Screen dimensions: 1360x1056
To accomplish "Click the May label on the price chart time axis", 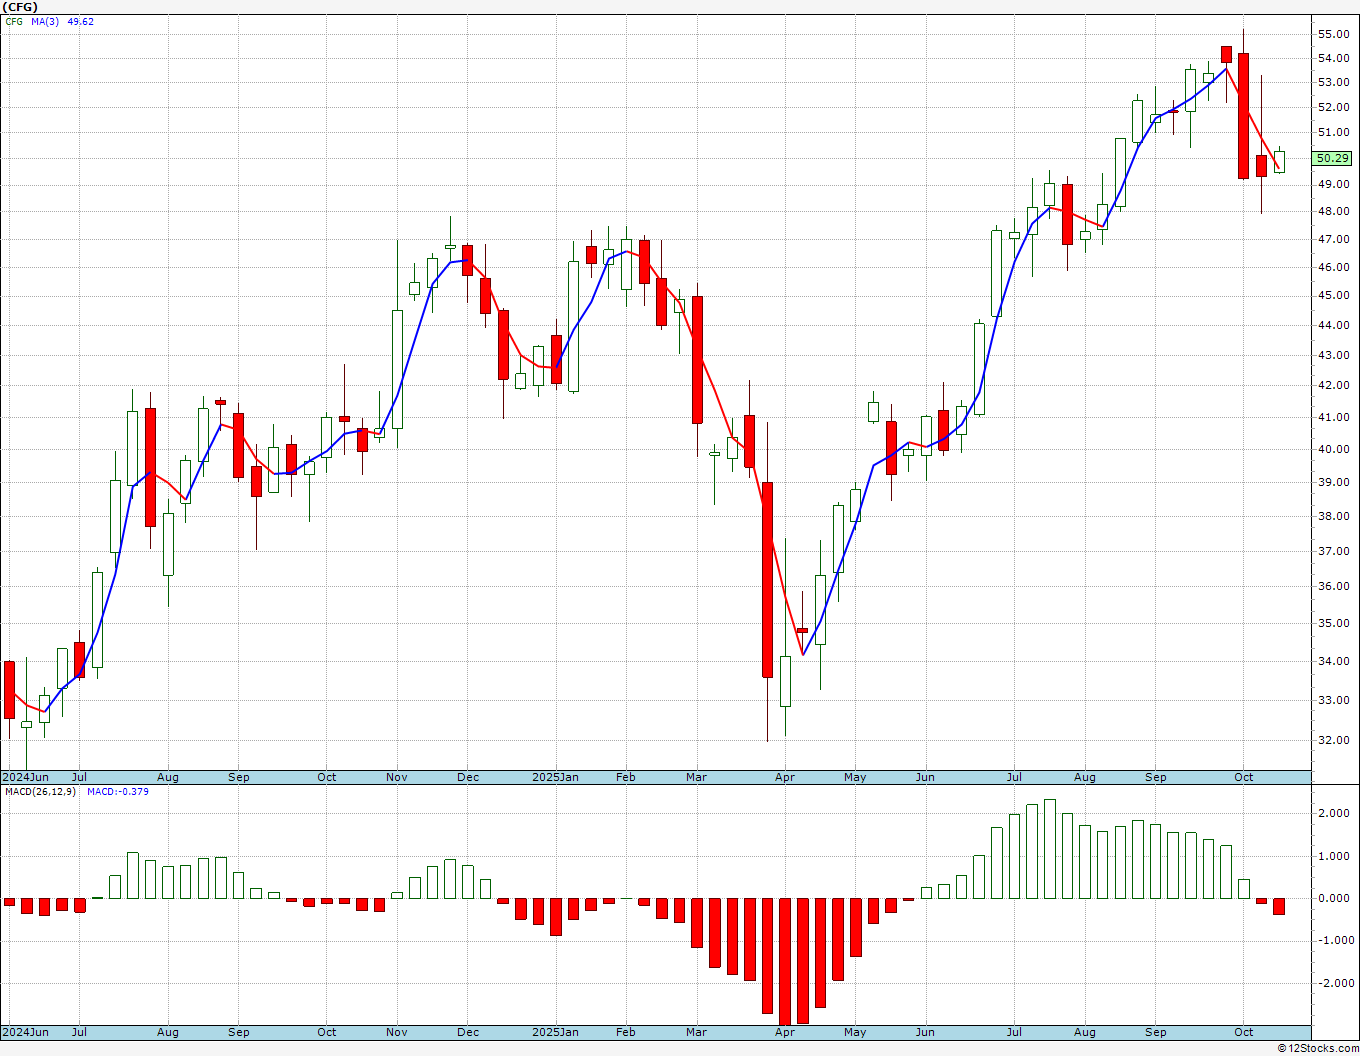I will tap(855, 777).
